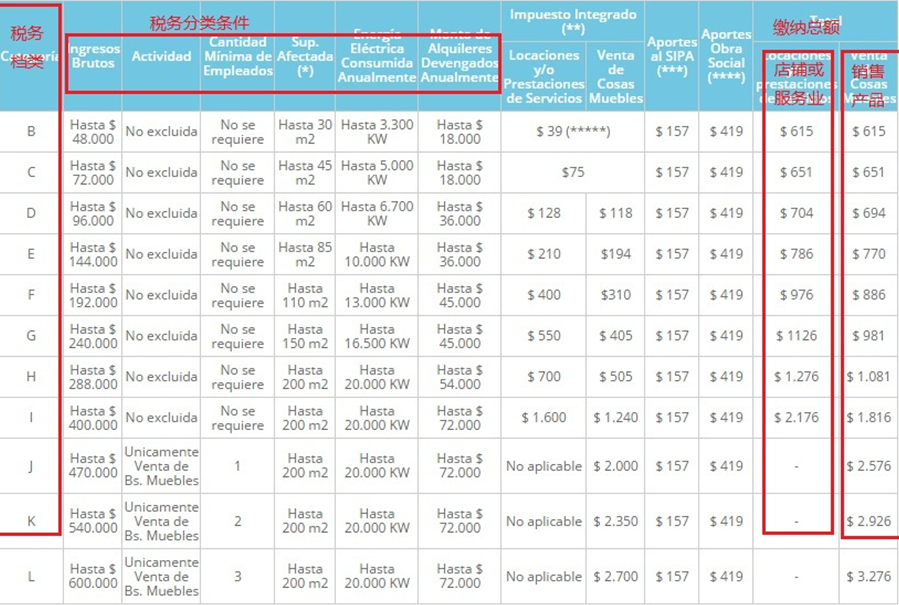Click the red "缴纳总额" annotation text
899x605 pixels.
click(x=806, y=27)
